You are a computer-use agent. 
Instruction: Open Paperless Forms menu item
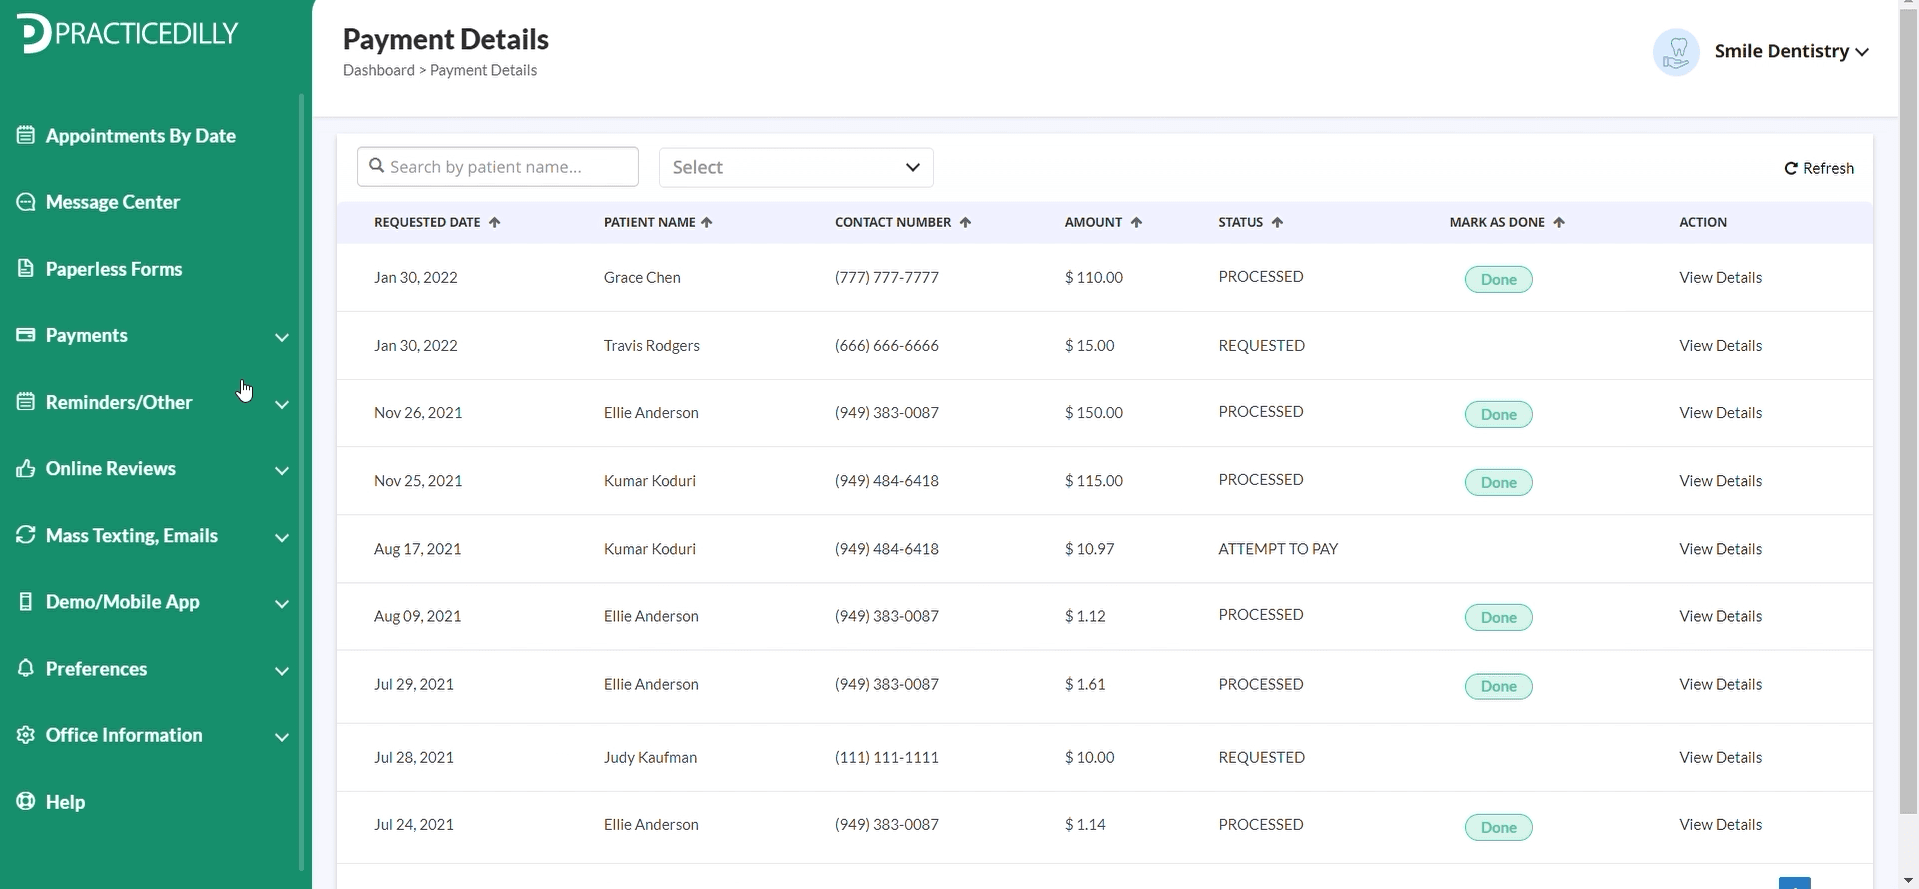coord(114,268)
